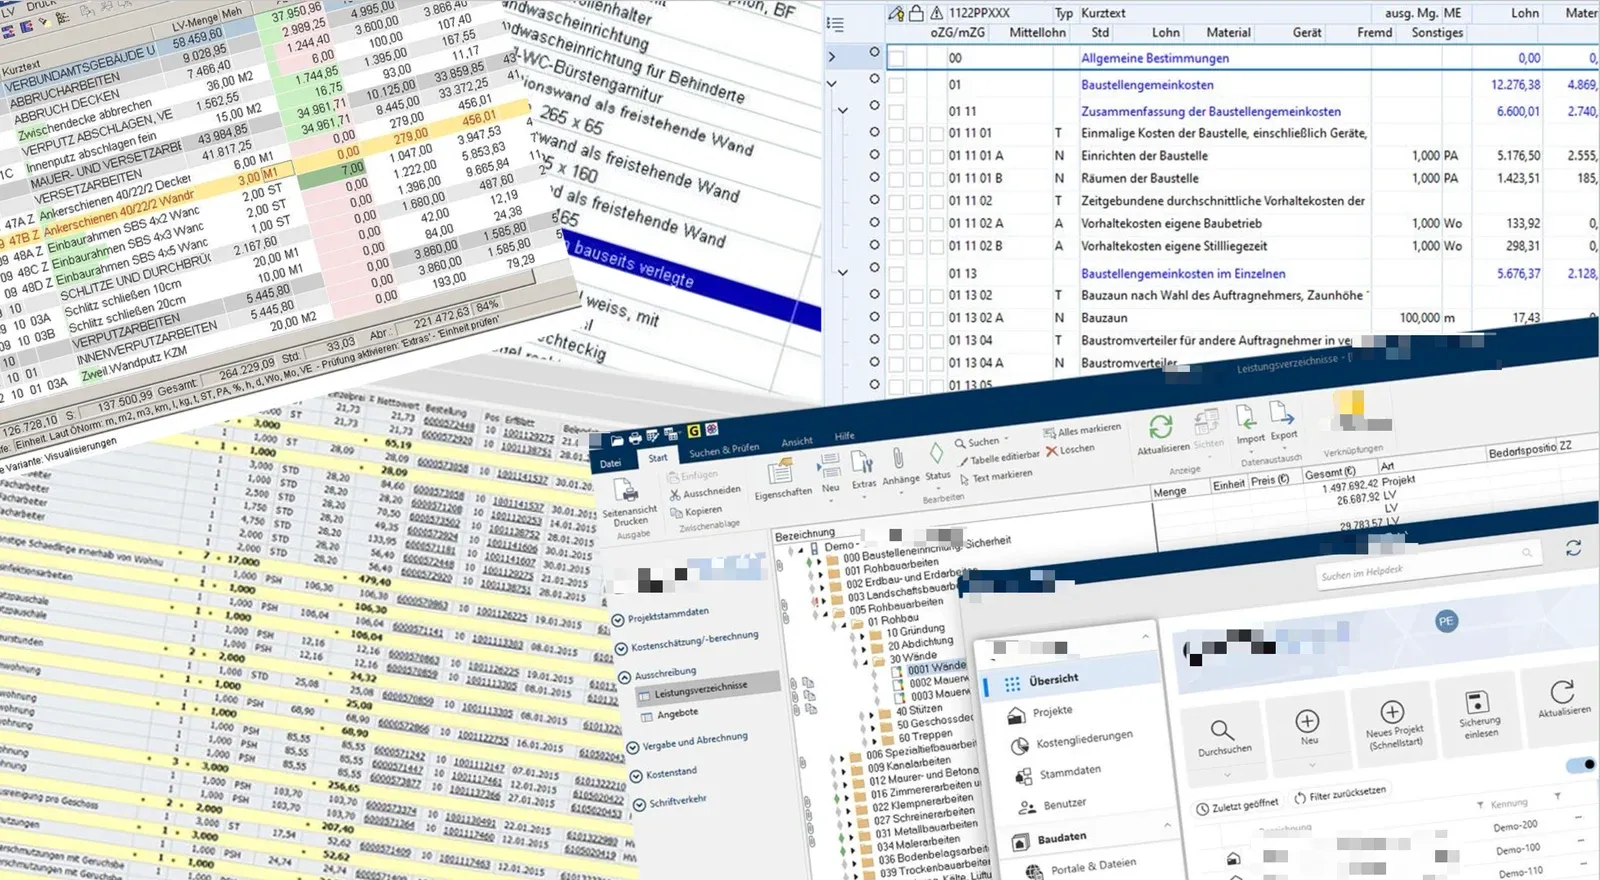This screenshot has width=1600, height=880.
Task: Open the Datei ribbon tab
Action: pyautogui.click(x=611, y=463)
